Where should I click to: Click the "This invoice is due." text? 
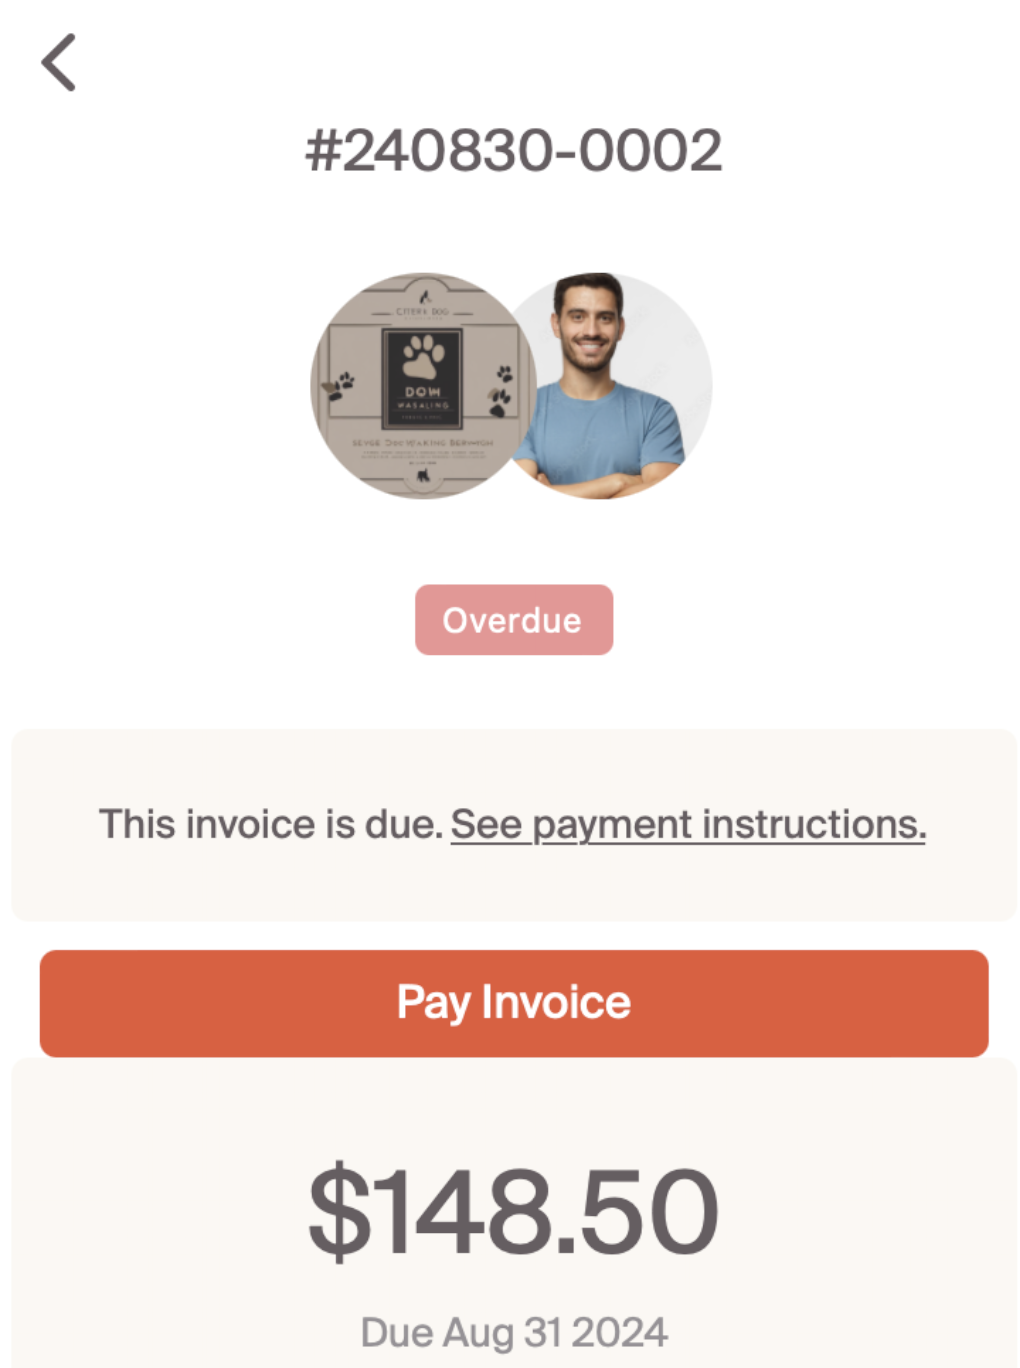tap(270, 825)
